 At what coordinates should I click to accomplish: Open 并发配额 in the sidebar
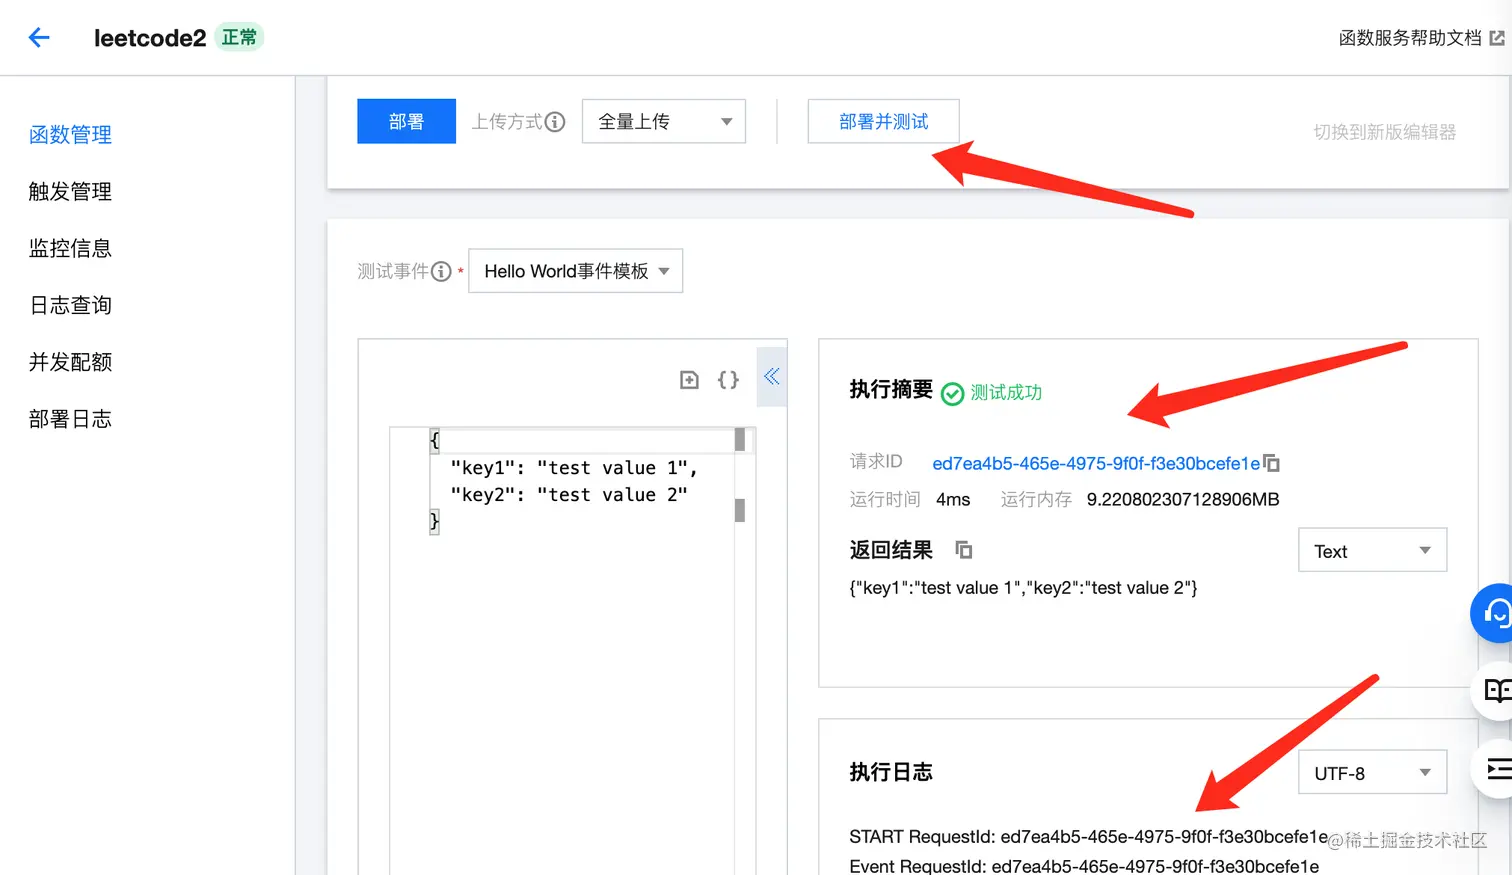[70, 362]
